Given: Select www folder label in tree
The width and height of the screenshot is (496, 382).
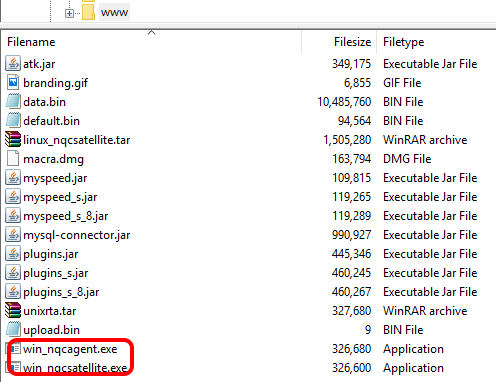Looking at the screenshot, I should pyautogui.click(x=114, y=12).
